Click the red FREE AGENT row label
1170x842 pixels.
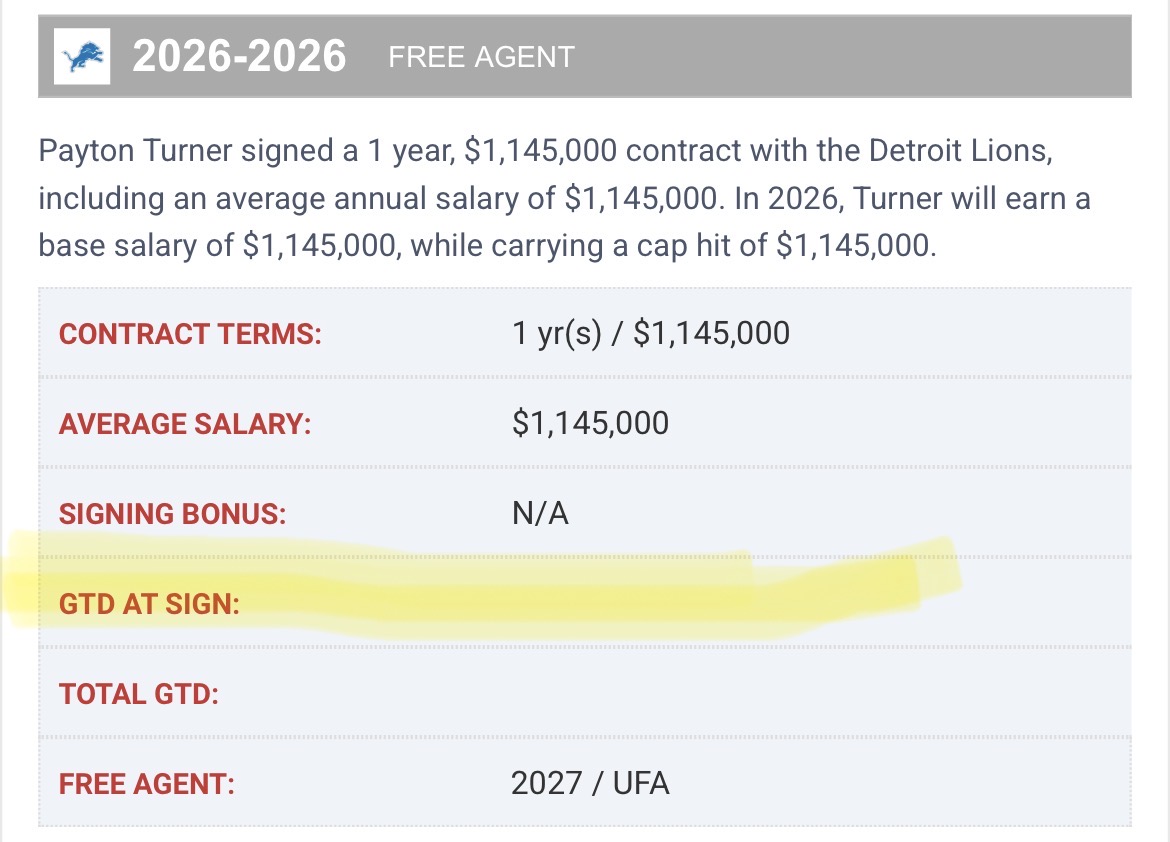(147, 785)
